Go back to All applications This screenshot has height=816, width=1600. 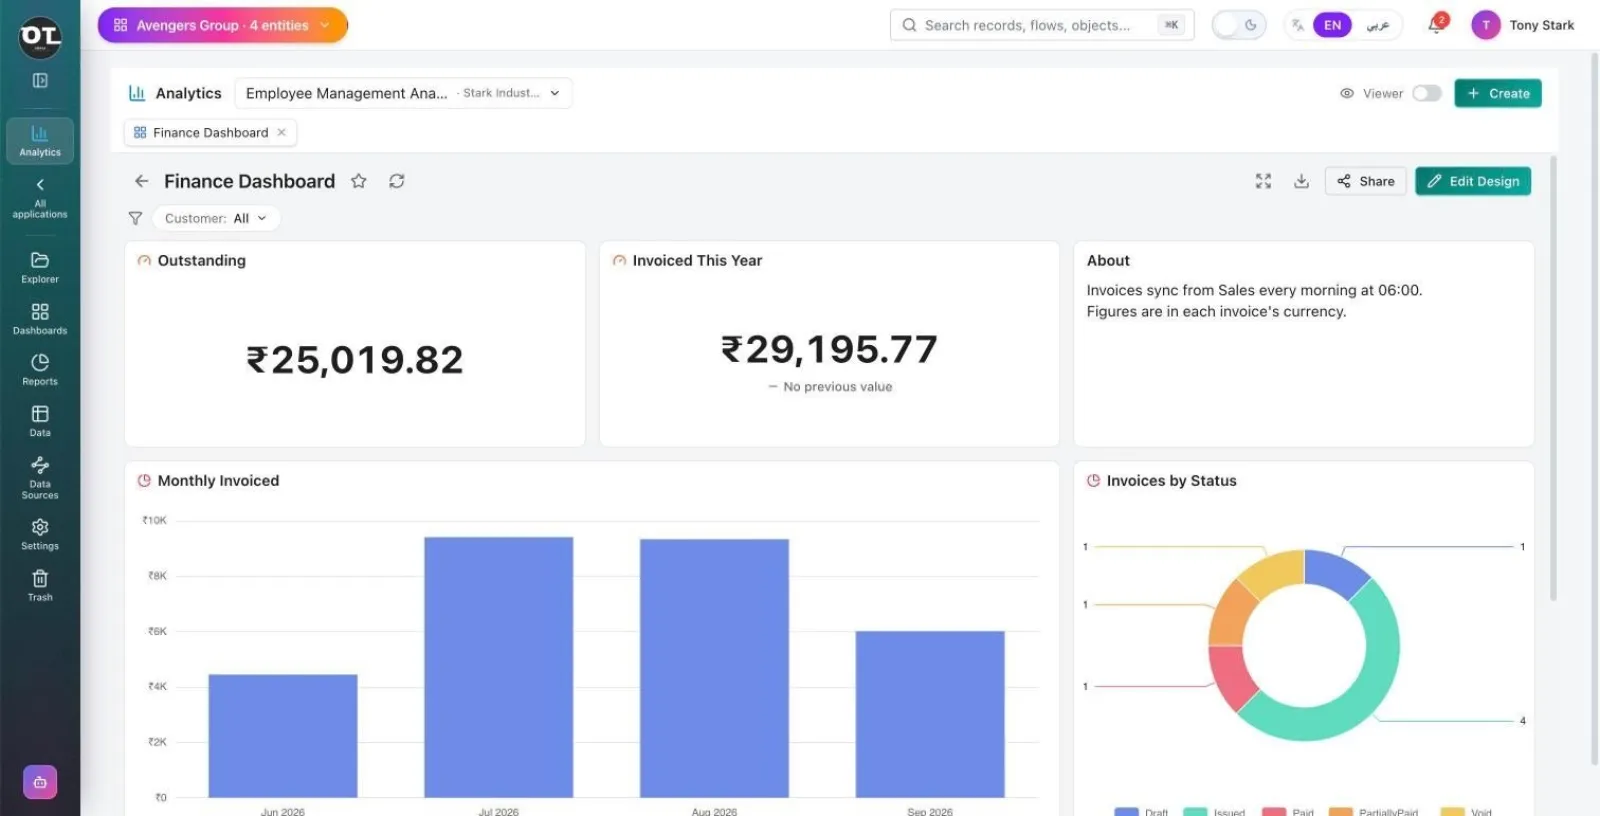pos(40,197)
